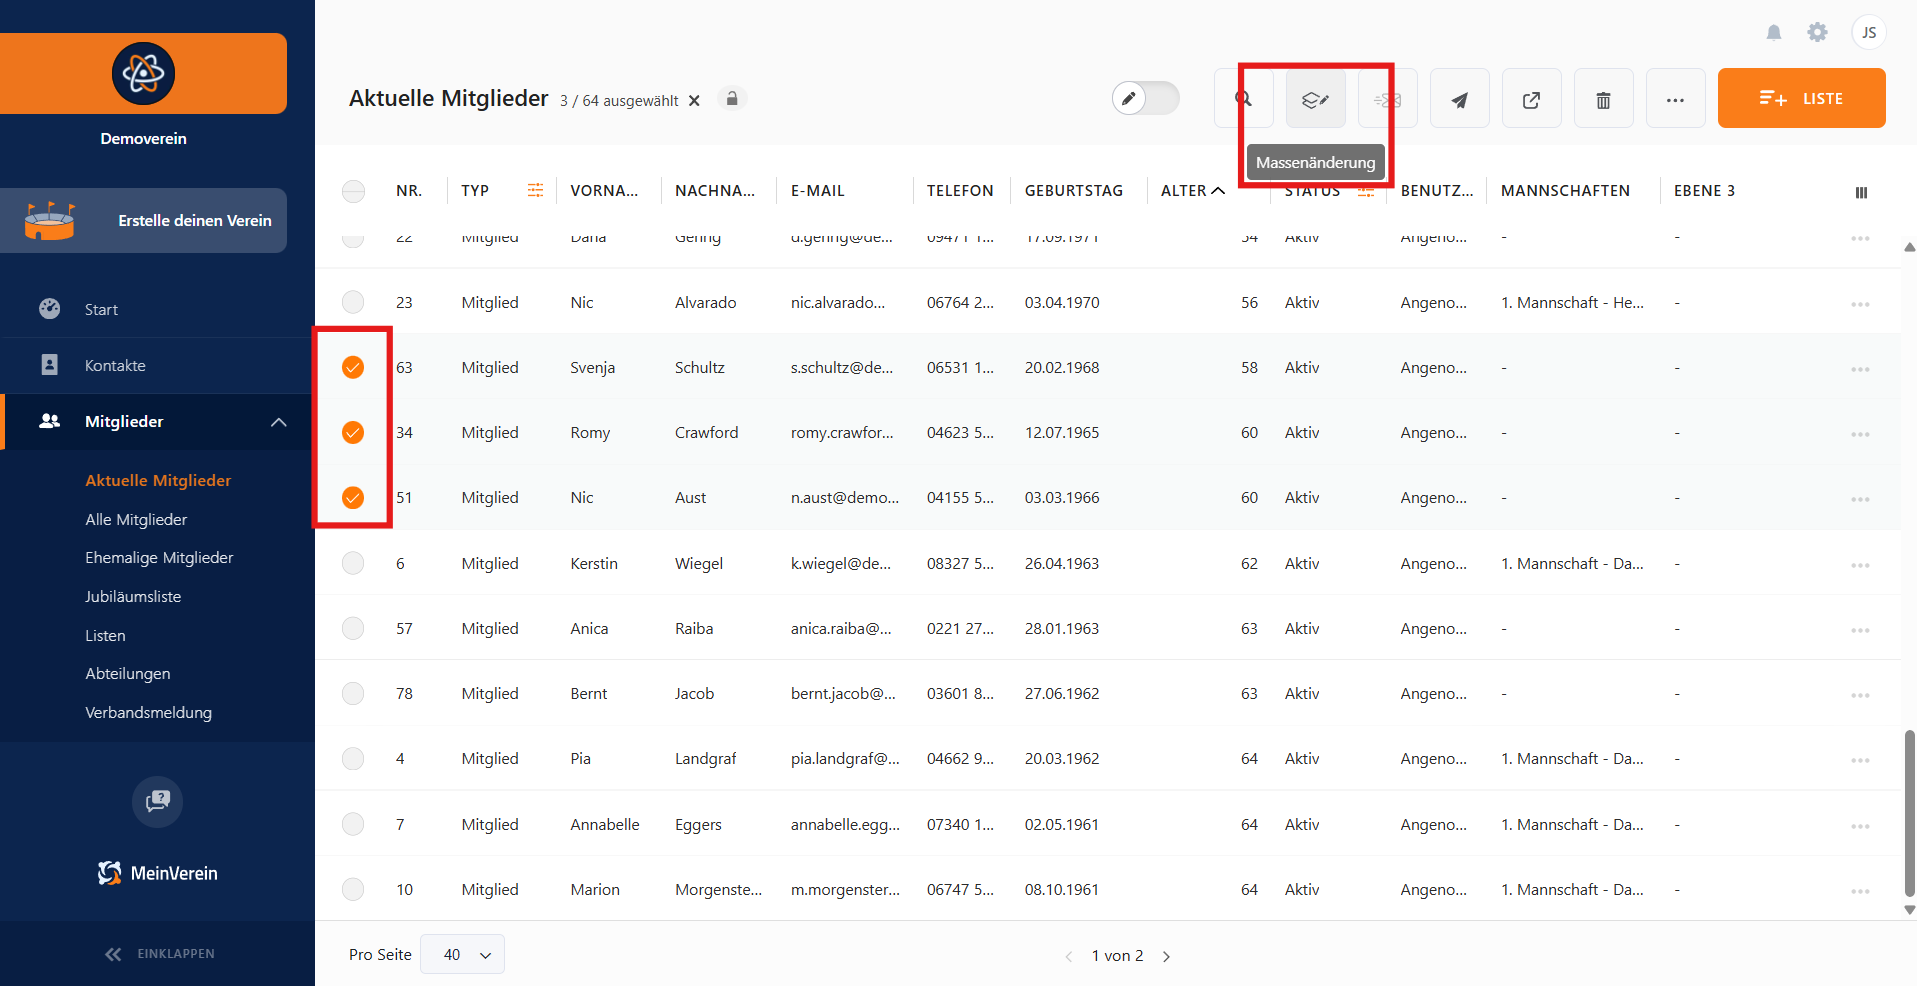Toggle the edit mode pencil switch
Screen dimensions: 1917x986
tap(1146, 98)
